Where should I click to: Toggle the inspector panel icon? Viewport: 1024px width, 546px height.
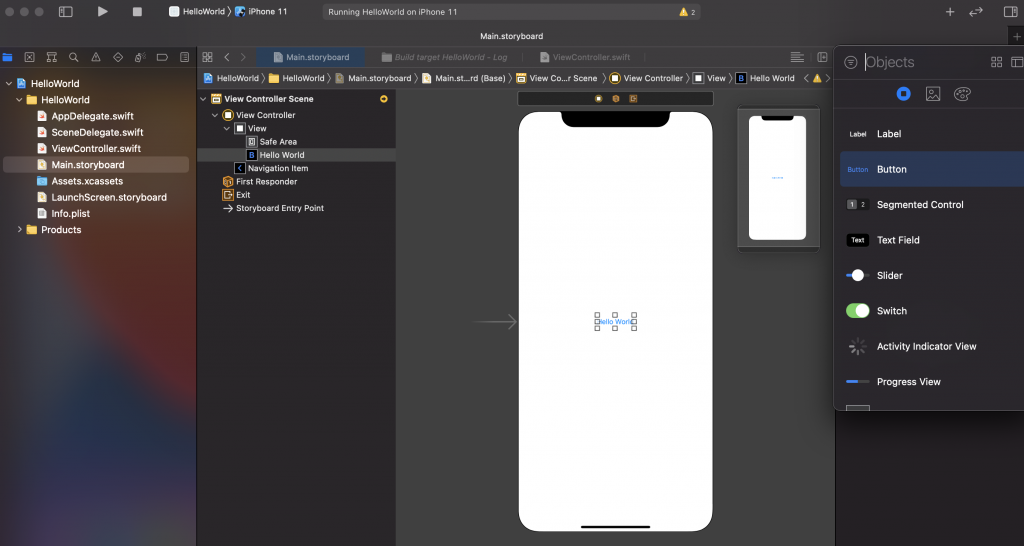[1010, 12]
